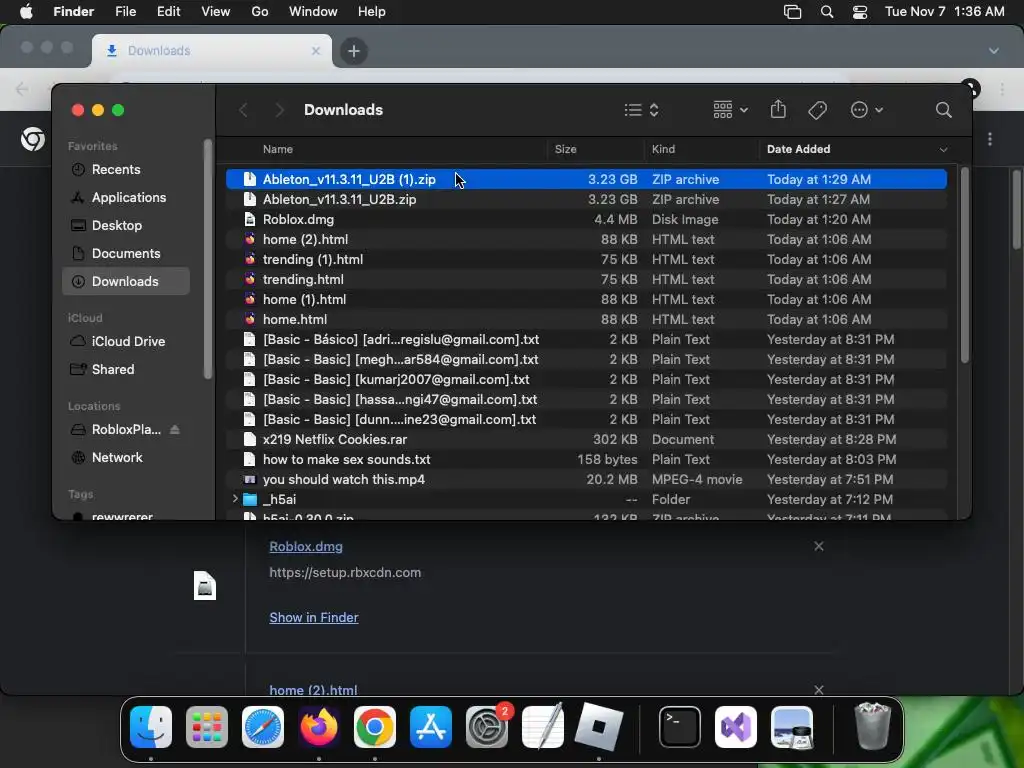The width and height of the screenshot is (1024, 768).
Task: Open the Edit menu in menu bar
Action: coord(168,12)
